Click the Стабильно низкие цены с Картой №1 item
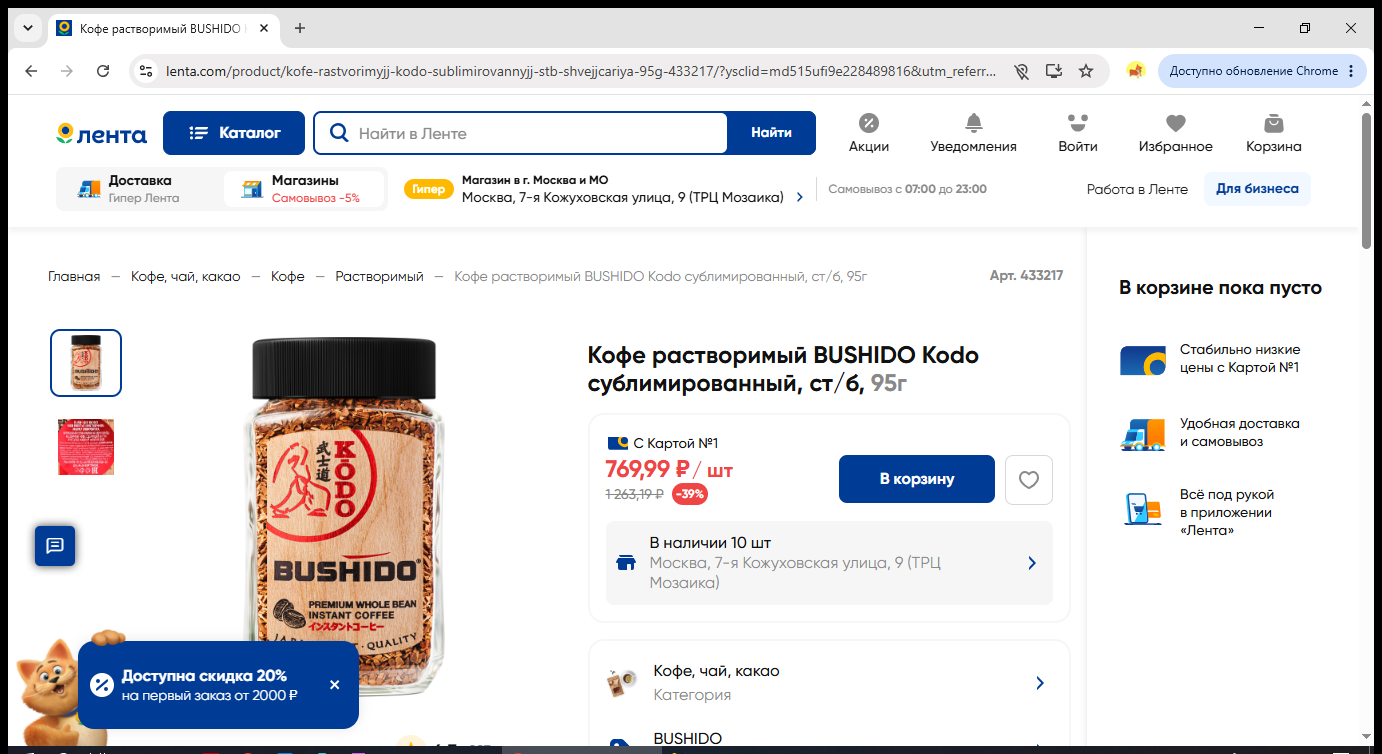 (x=1210, y=359)
